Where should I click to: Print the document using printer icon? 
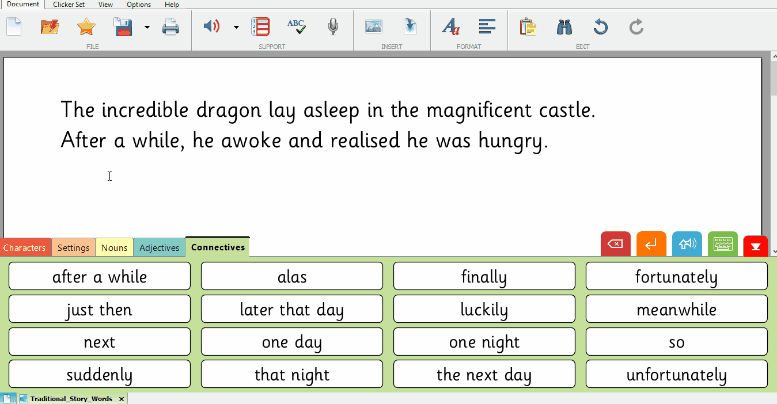(171, 27)
